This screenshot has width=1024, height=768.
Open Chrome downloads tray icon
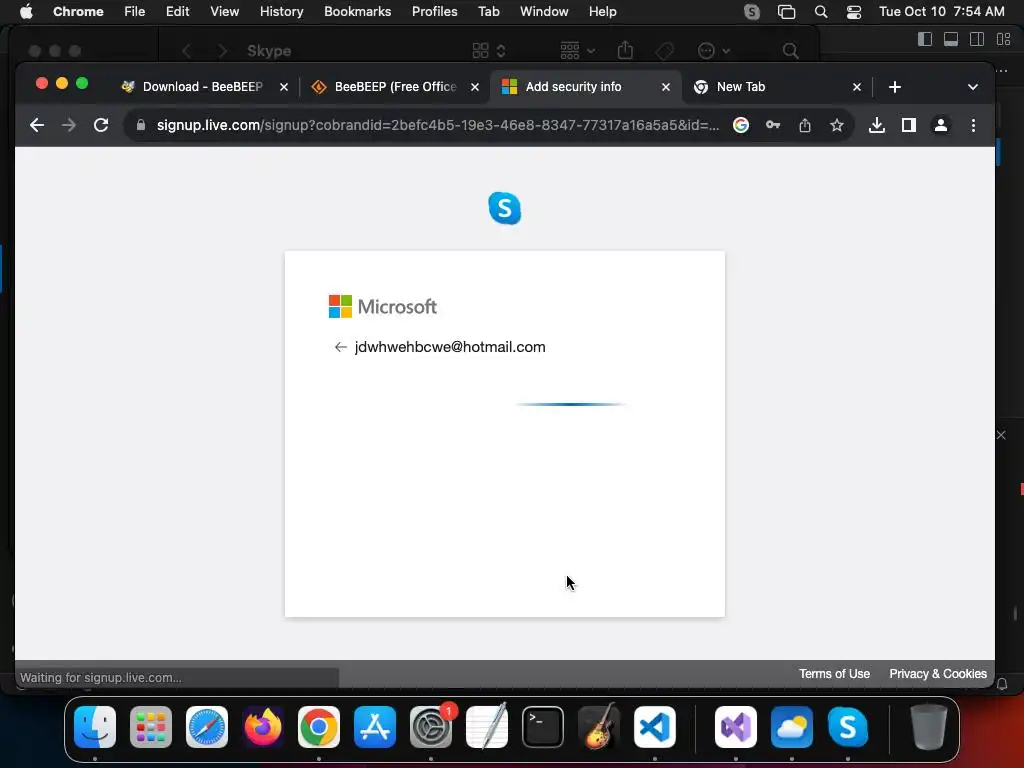(876, 125)
